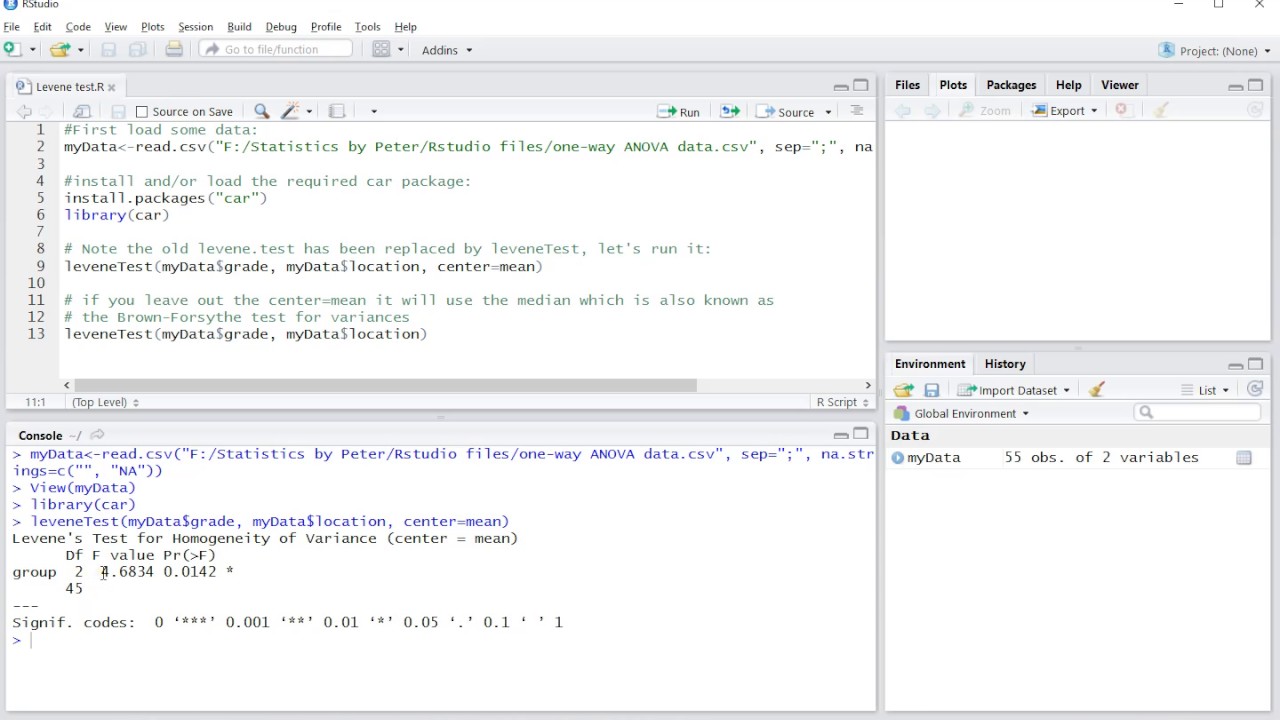Click the Show in new window icon
The height and width of the screenshot is (720, 1280).
82,111
